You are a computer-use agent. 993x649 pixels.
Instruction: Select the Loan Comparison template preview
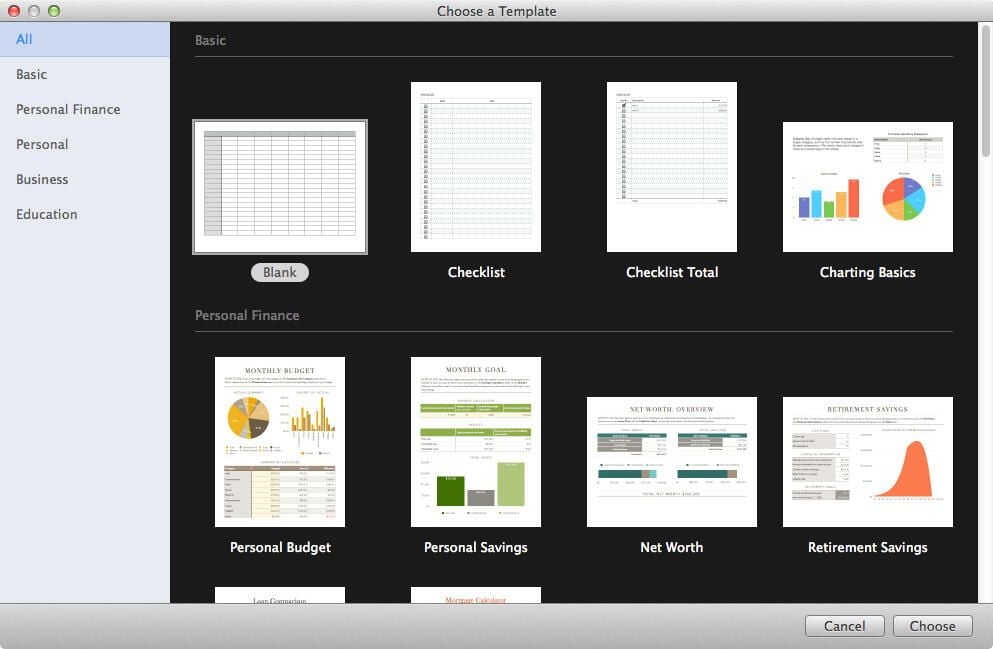click(x=280, y=595)
